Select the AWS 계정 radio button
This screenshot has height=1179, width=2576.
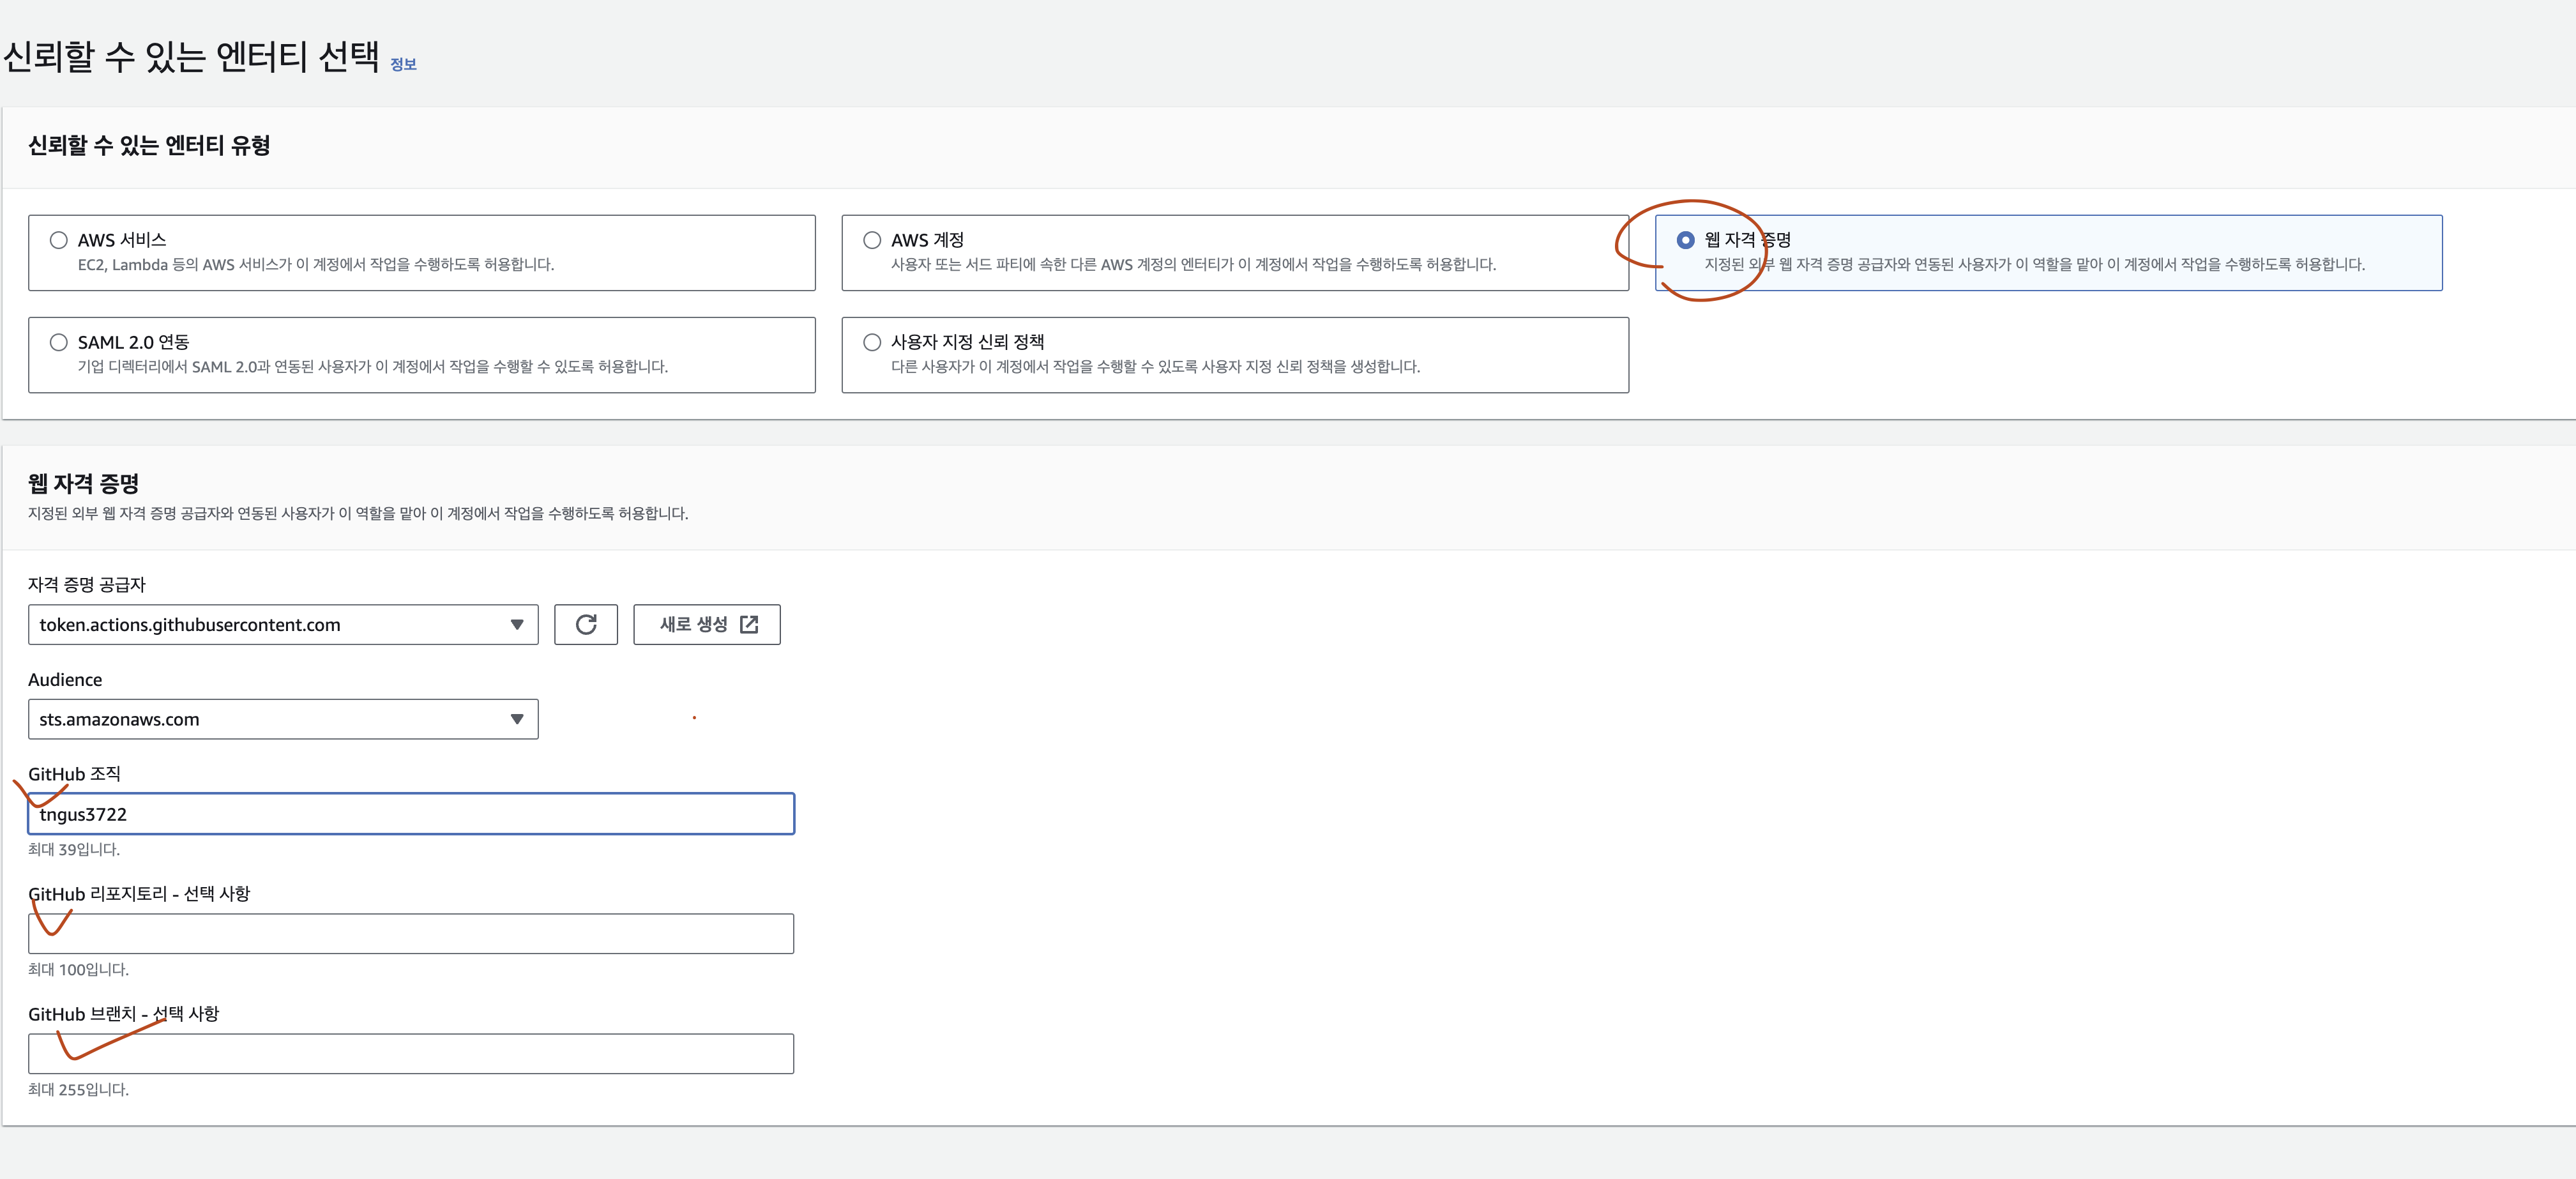point(871,239)
